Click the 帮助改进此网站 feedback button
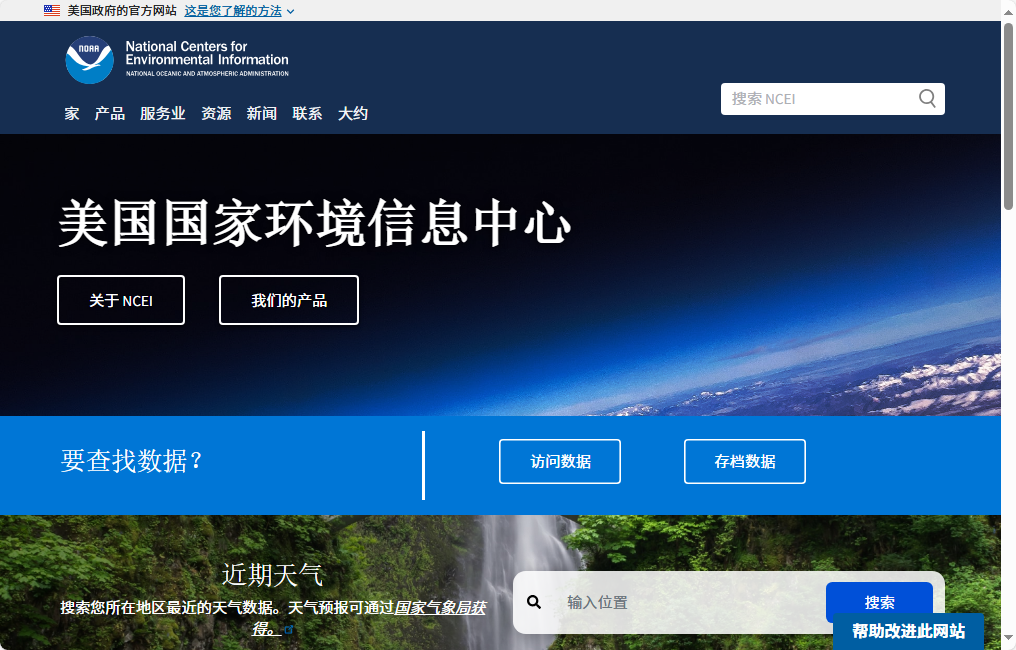This screenshot has height=650, width=1016. point(908,631)
